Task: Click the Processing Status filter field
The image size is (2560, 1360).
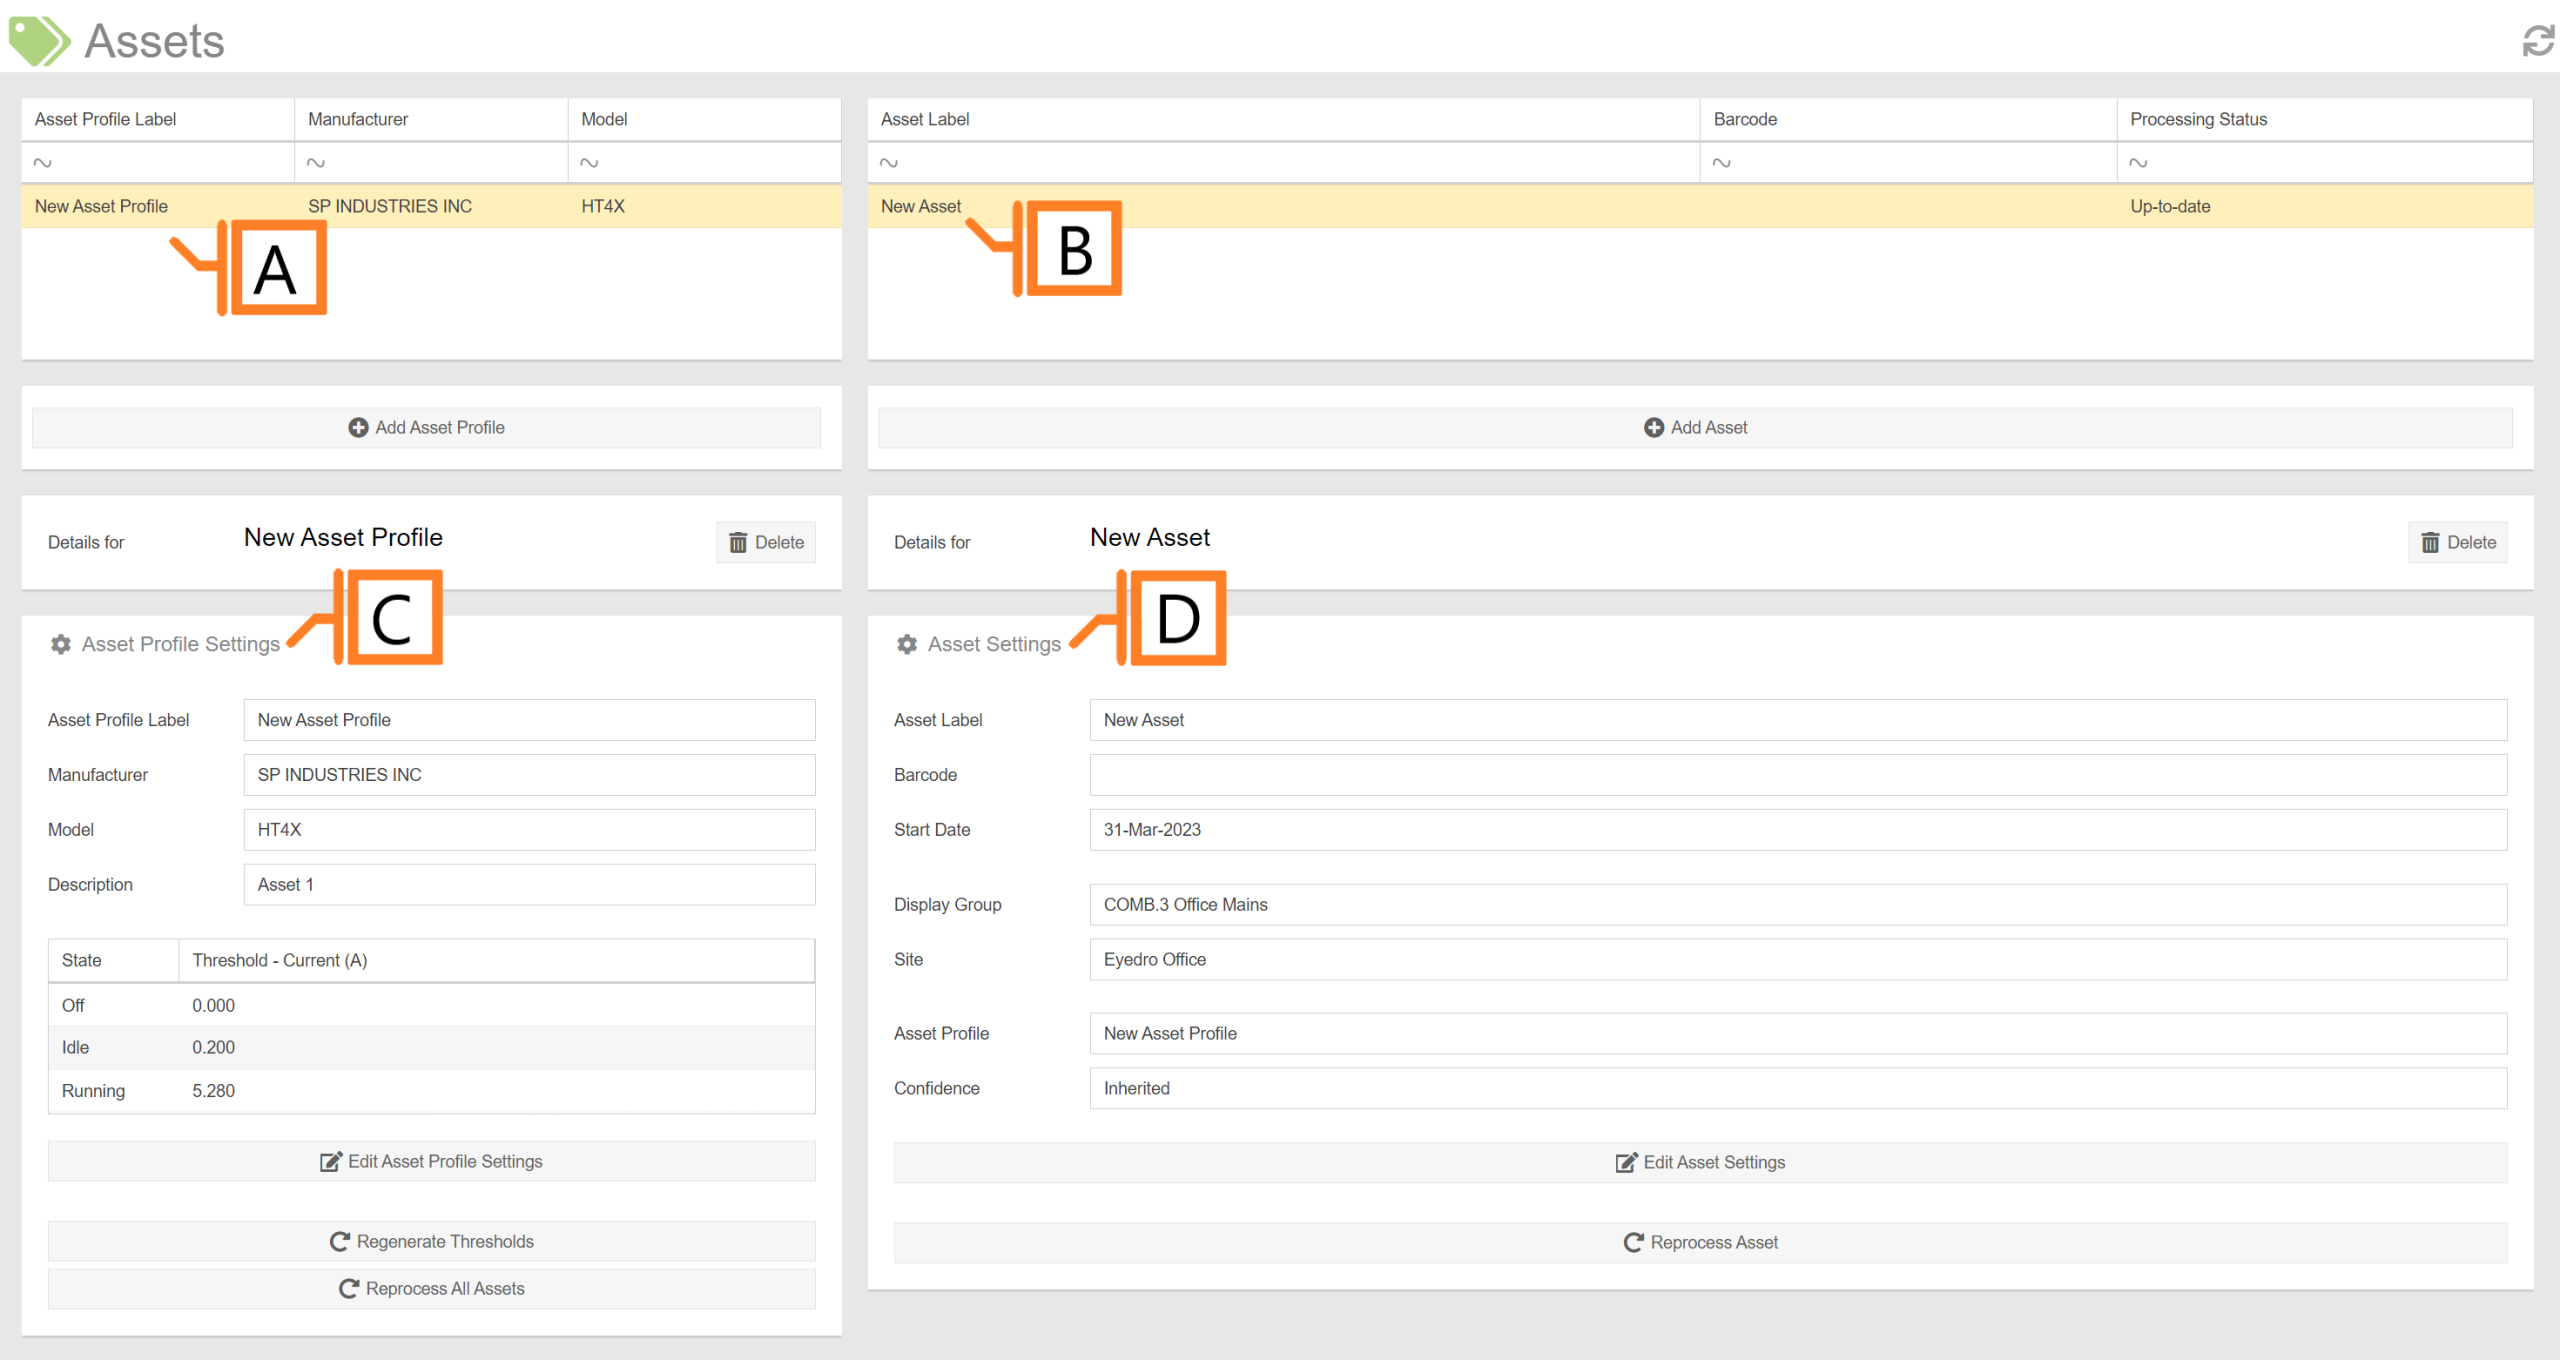Action: click(2320, 161)
